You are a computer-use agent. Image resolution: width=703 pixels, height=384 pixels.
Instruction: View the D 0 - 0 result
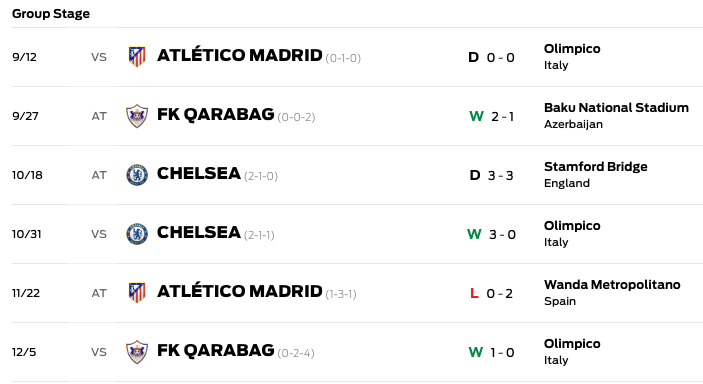coord(491,57)
